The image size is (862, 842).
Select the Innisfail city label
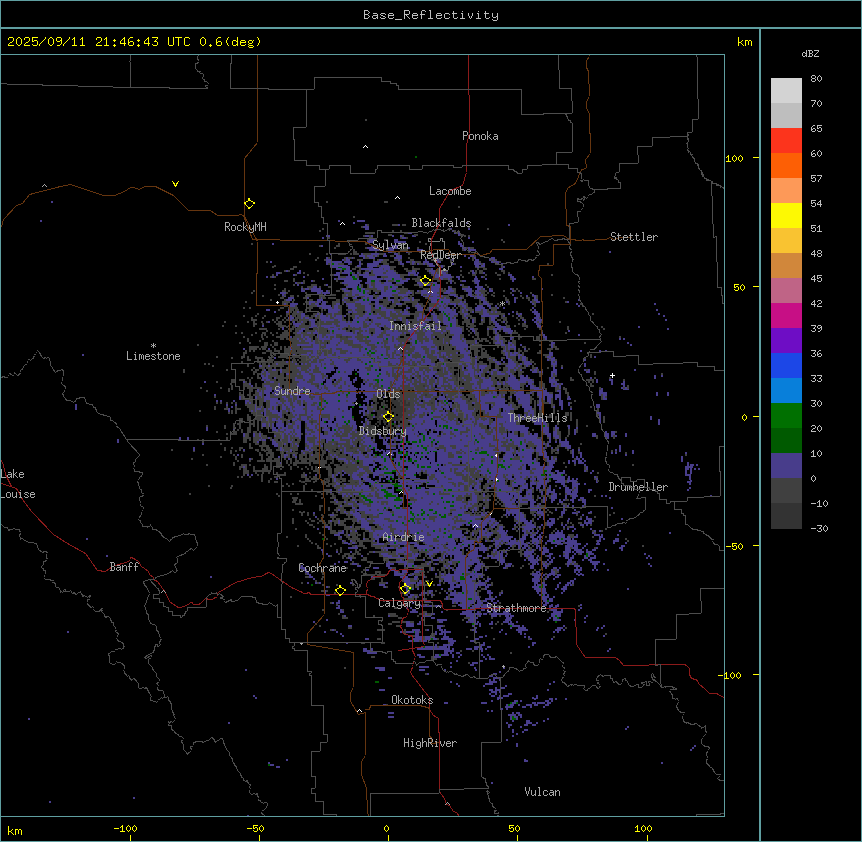[415, 326]
